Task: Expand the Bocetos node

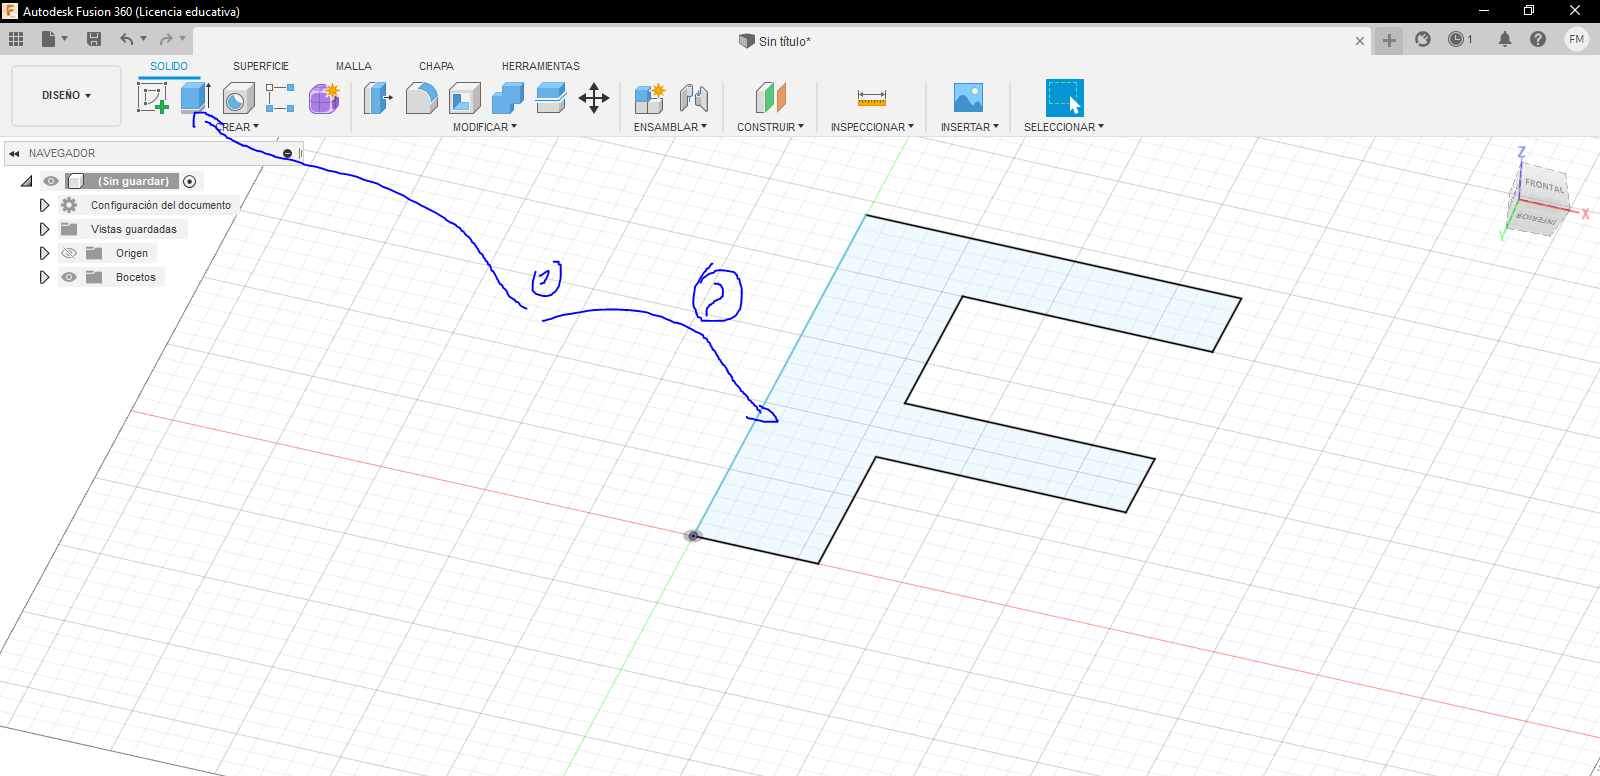Action: pos(44,277)
